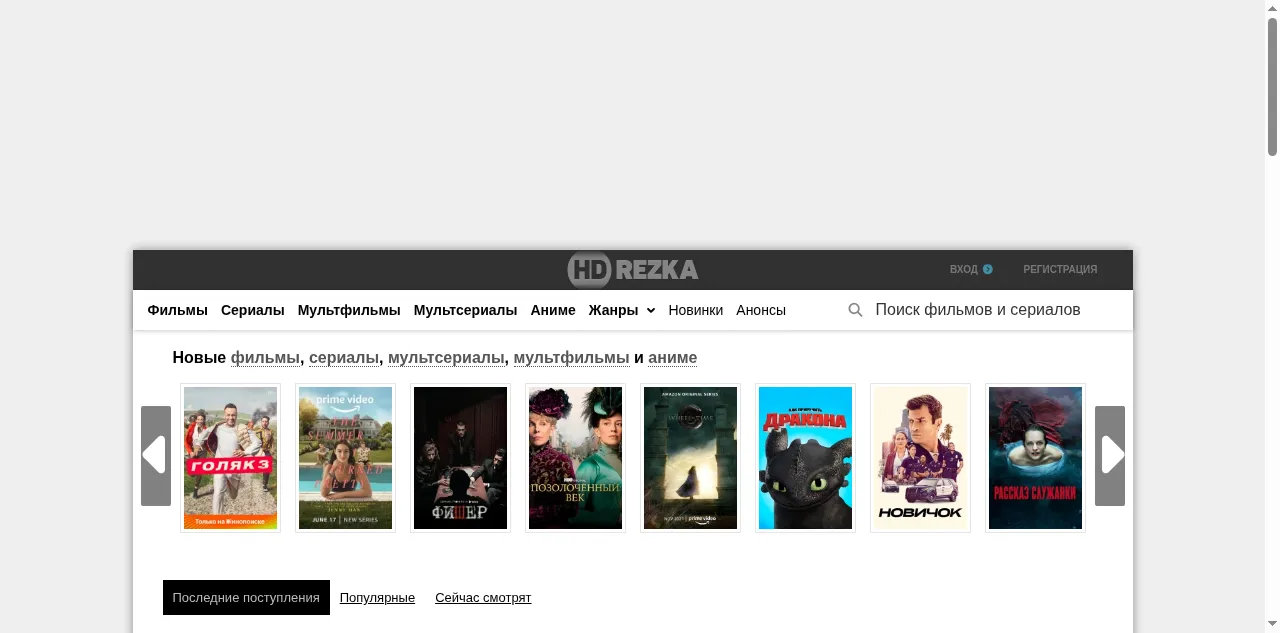Follow the 'фильмы' link in Новые heading
The height and width of the screenshot is (633, 1280).
coord(265,358)
